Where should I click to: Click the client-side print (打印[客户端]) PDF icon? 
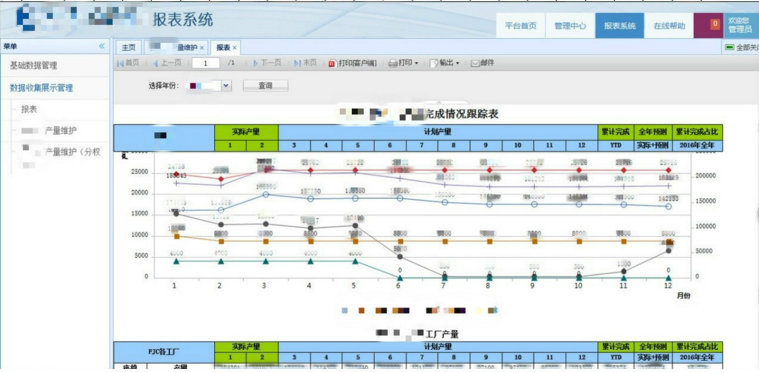(x=332, y=63)
